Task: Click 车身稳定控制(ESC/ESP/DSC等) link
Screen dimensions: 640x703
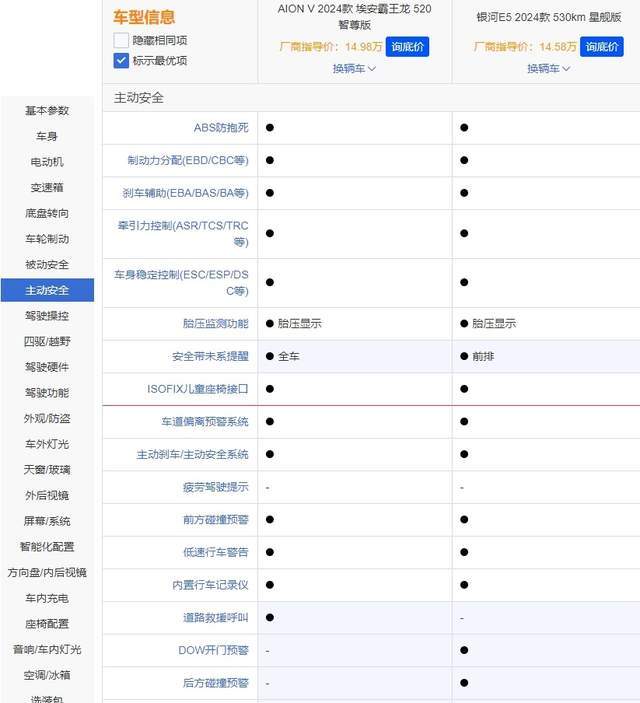Action: click(181, 282)
